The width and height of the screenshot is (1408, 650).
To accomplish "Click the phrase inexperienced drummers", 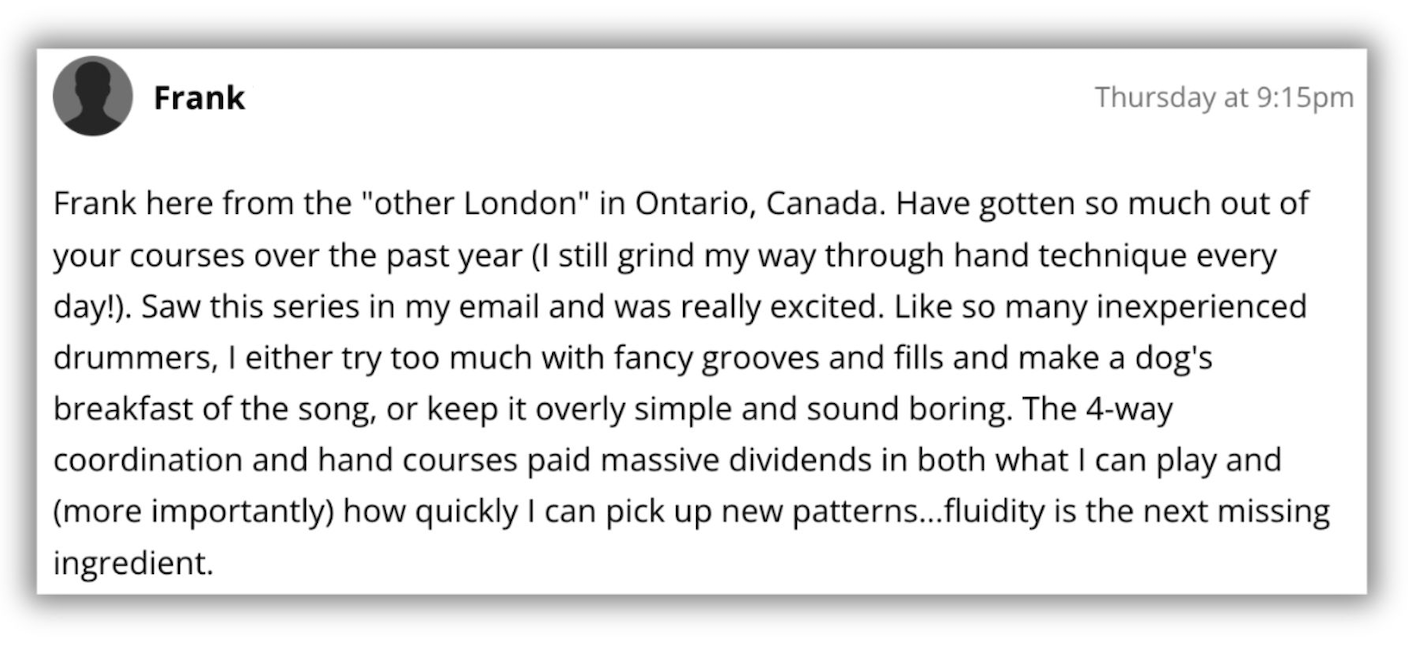I will (x=1200, y=307).
